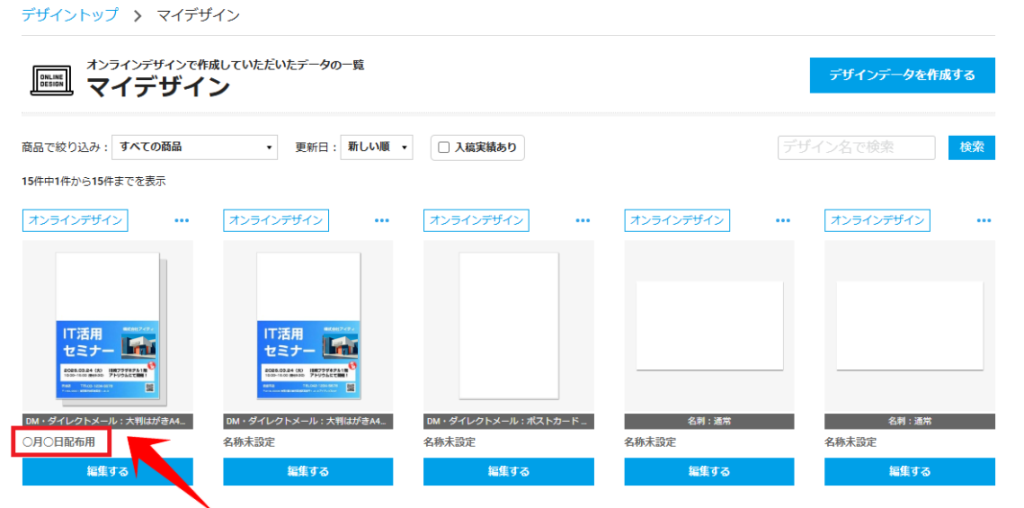The width and height of the screenshot is (1024, 508).
Task: Select the second IT活用セミナー design thumbnail
Action: click(308, 326)
